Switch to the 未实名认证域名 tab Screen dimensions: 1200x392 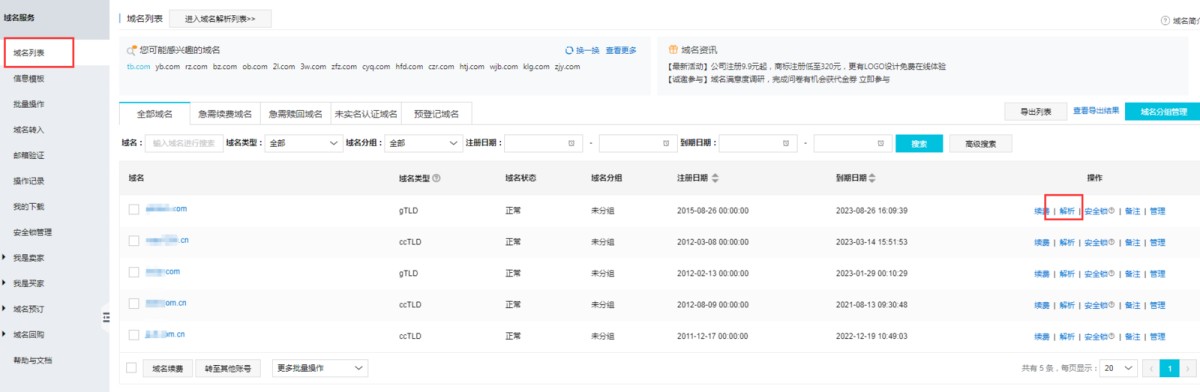[366, 113]
